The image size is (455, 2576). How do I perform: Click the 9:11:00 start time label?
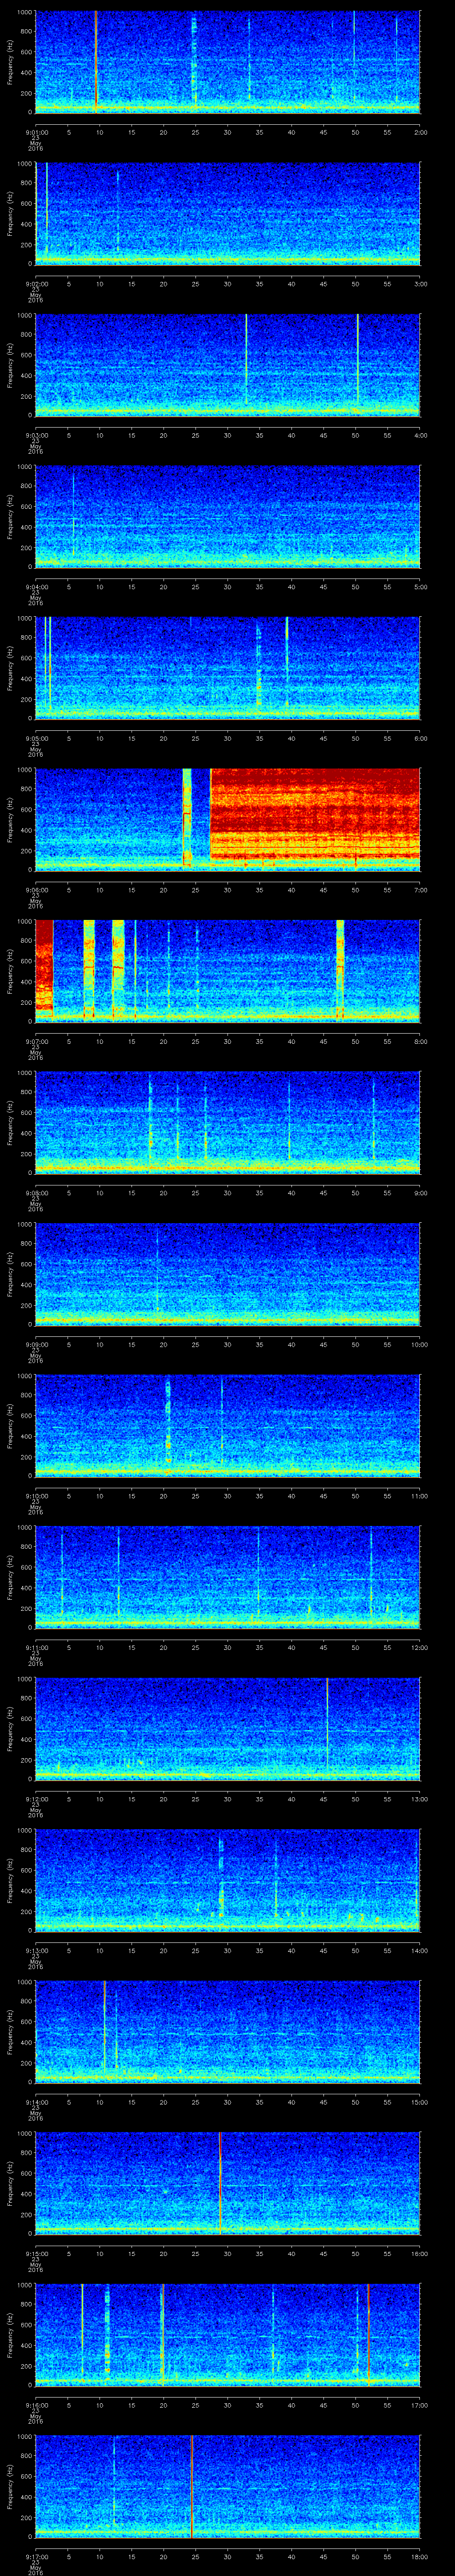[36, 1648]
